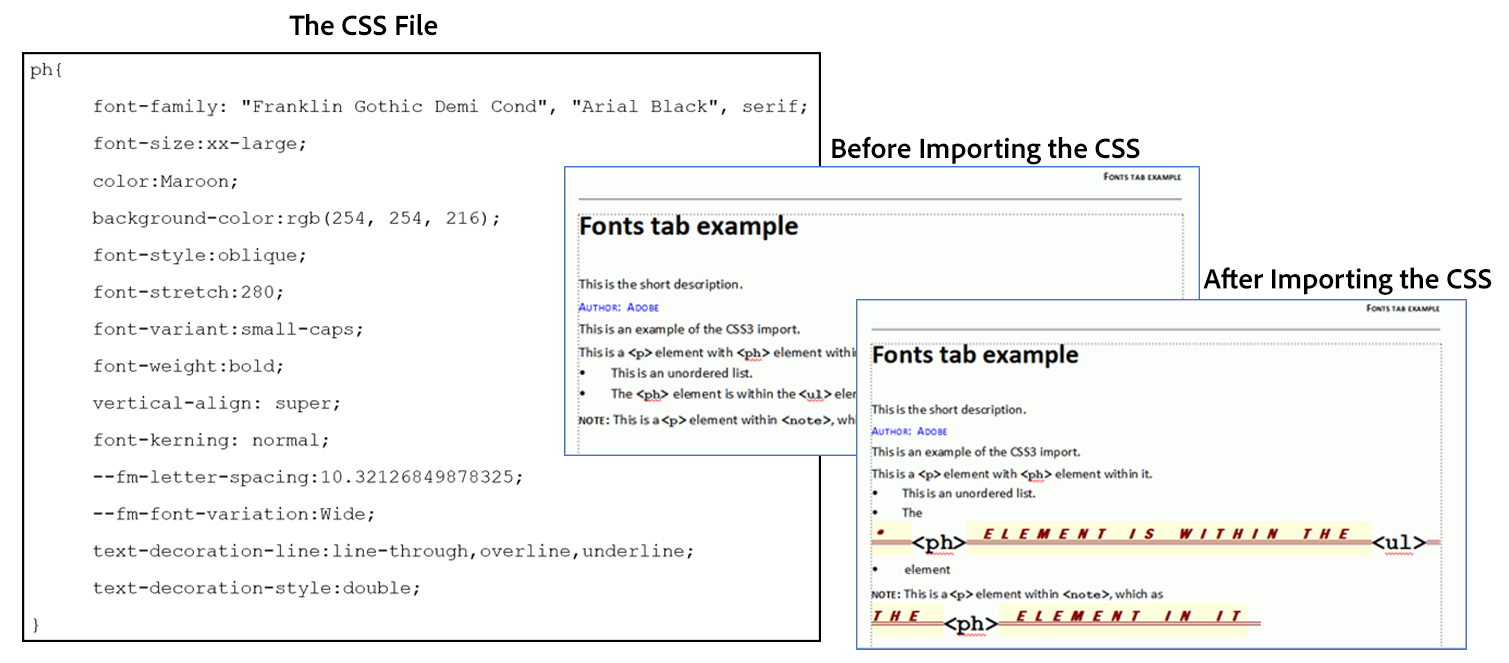Select the font-family line in the CSS code
This screenshot has height=663, width=1509.
click(449, 107)
